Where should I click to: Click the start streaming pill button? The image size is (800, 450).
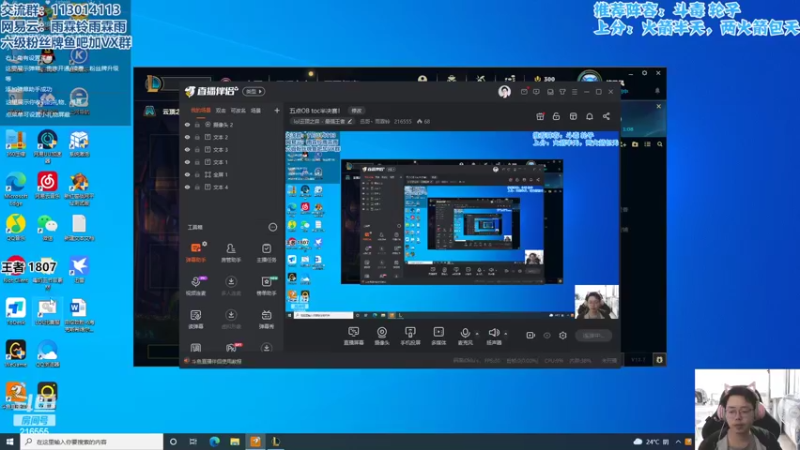click(593, 335)
